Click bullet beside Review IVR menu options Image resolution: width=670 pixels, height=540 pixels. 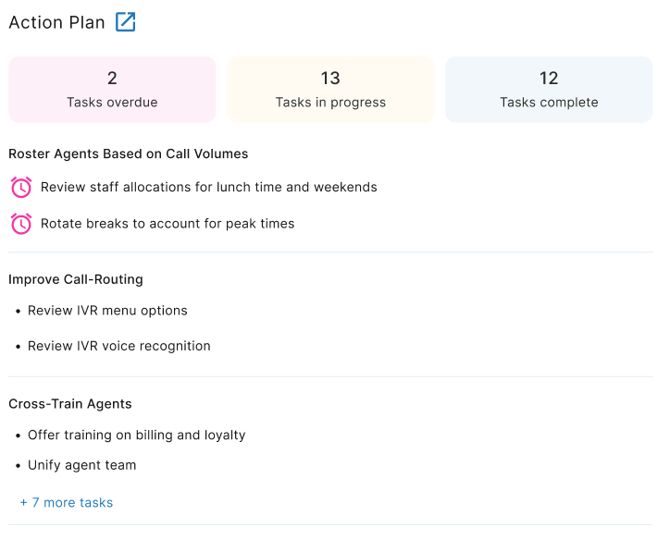[x=18, y=311]
